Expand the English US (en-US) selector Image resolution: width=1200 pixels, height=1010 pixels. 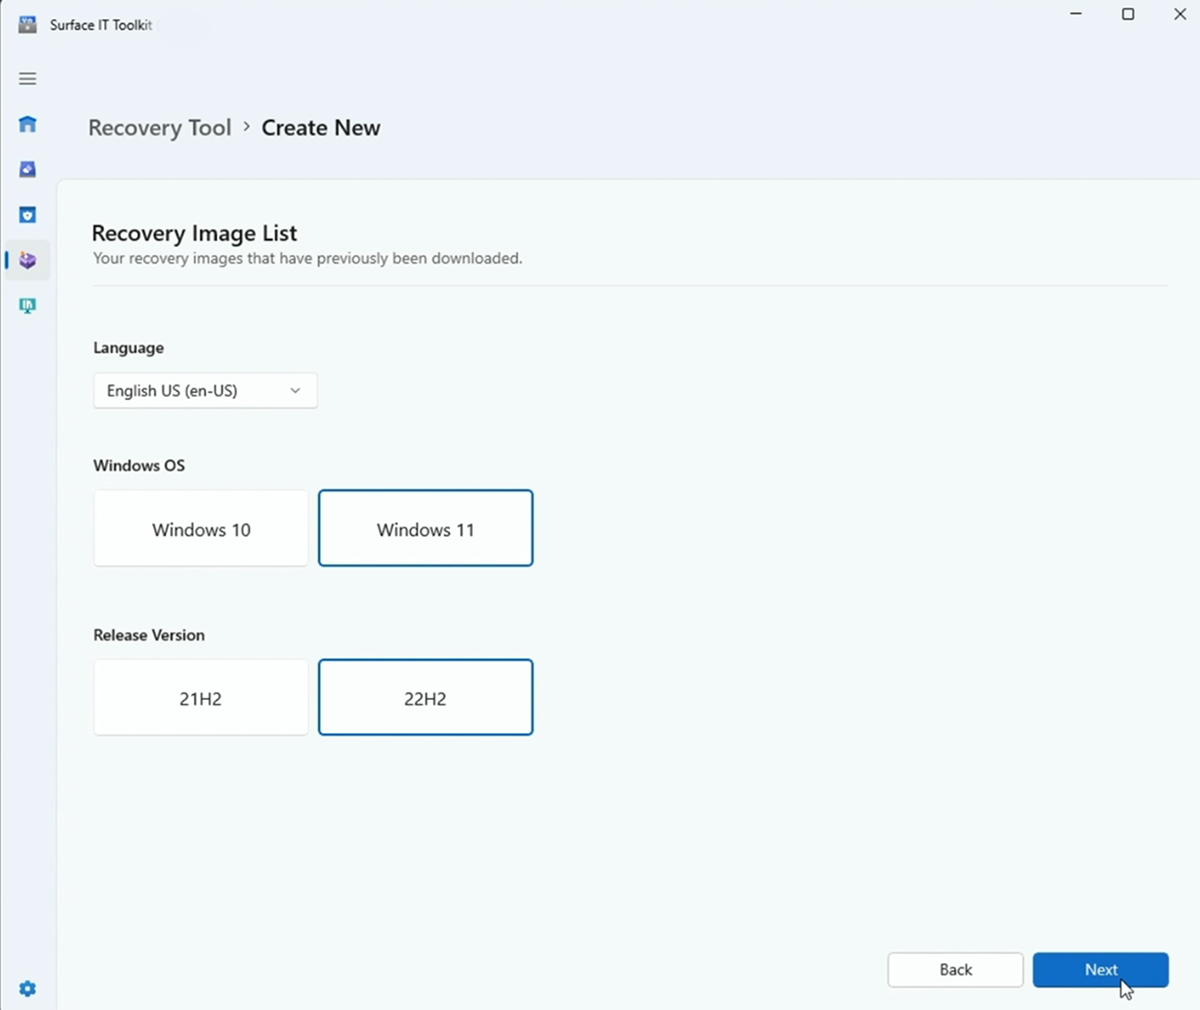[204, 390]
